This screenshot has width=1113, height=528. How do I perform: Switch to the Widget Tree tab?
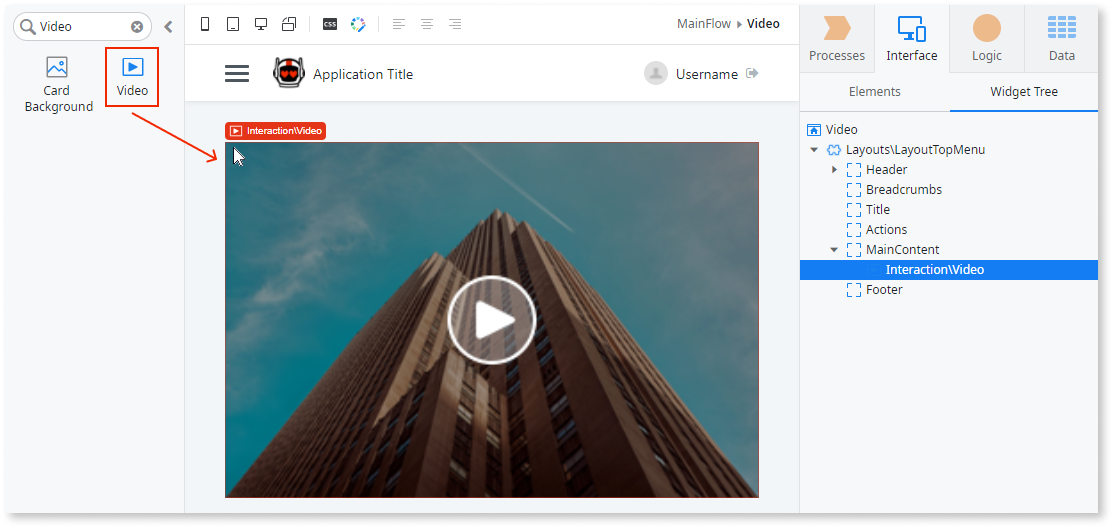click(1024, 92)
